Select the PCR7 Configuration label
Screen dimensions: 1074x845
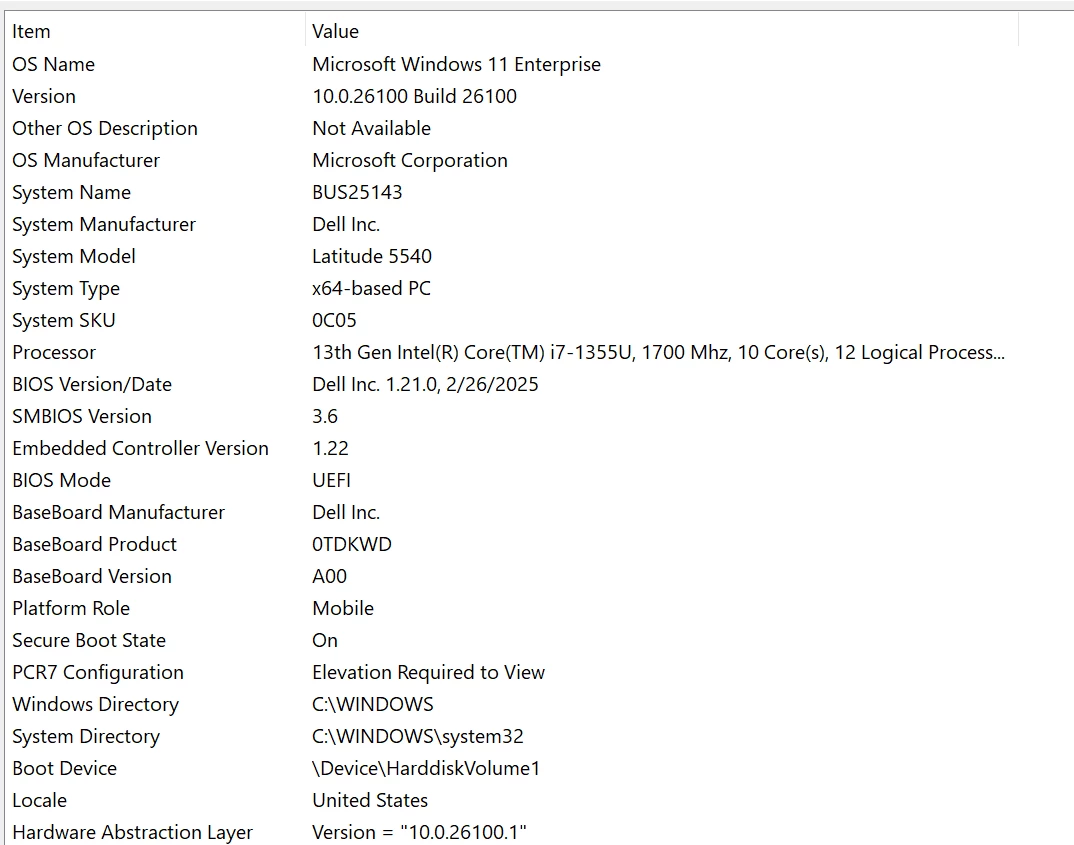[x=98, y=672]
